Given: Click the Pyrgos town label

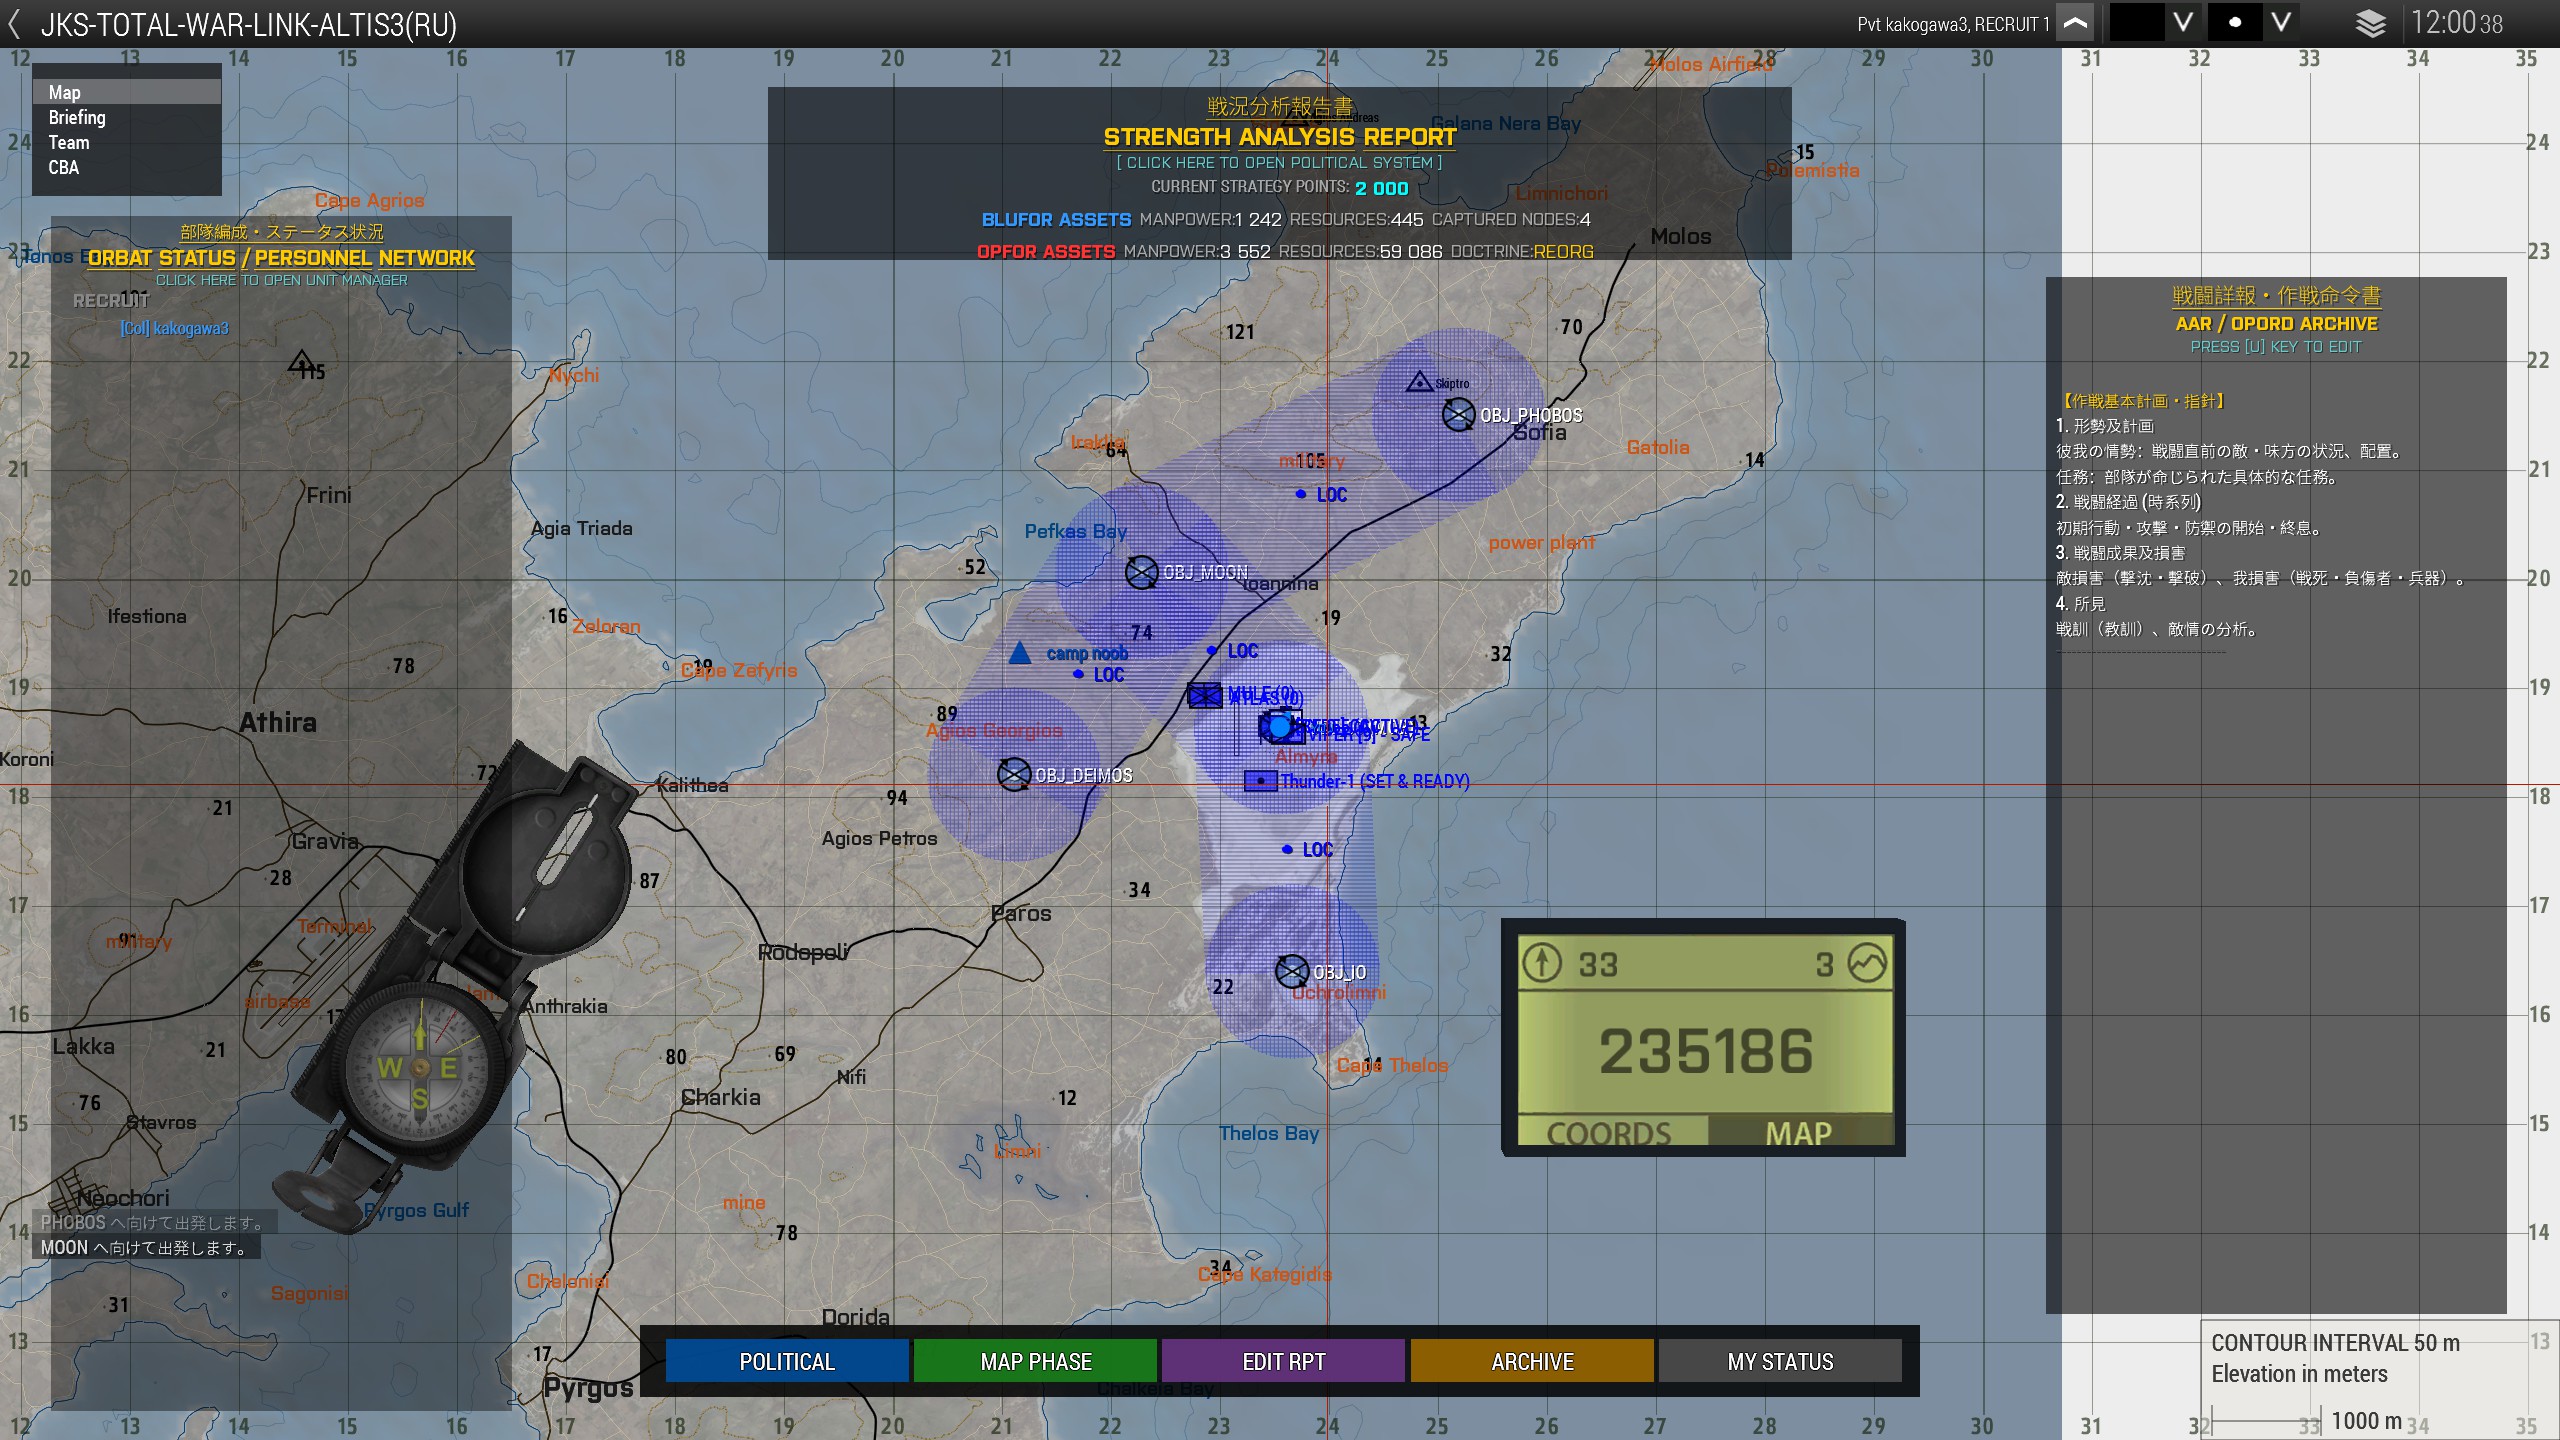Looking at the screenshot, I should pyautogui.click(x=588, y=1389).
